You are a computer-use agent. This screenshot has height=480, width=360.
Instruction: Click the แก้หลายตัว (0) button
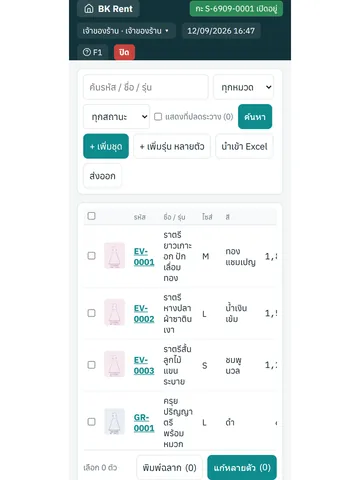(x=242, y=467)
